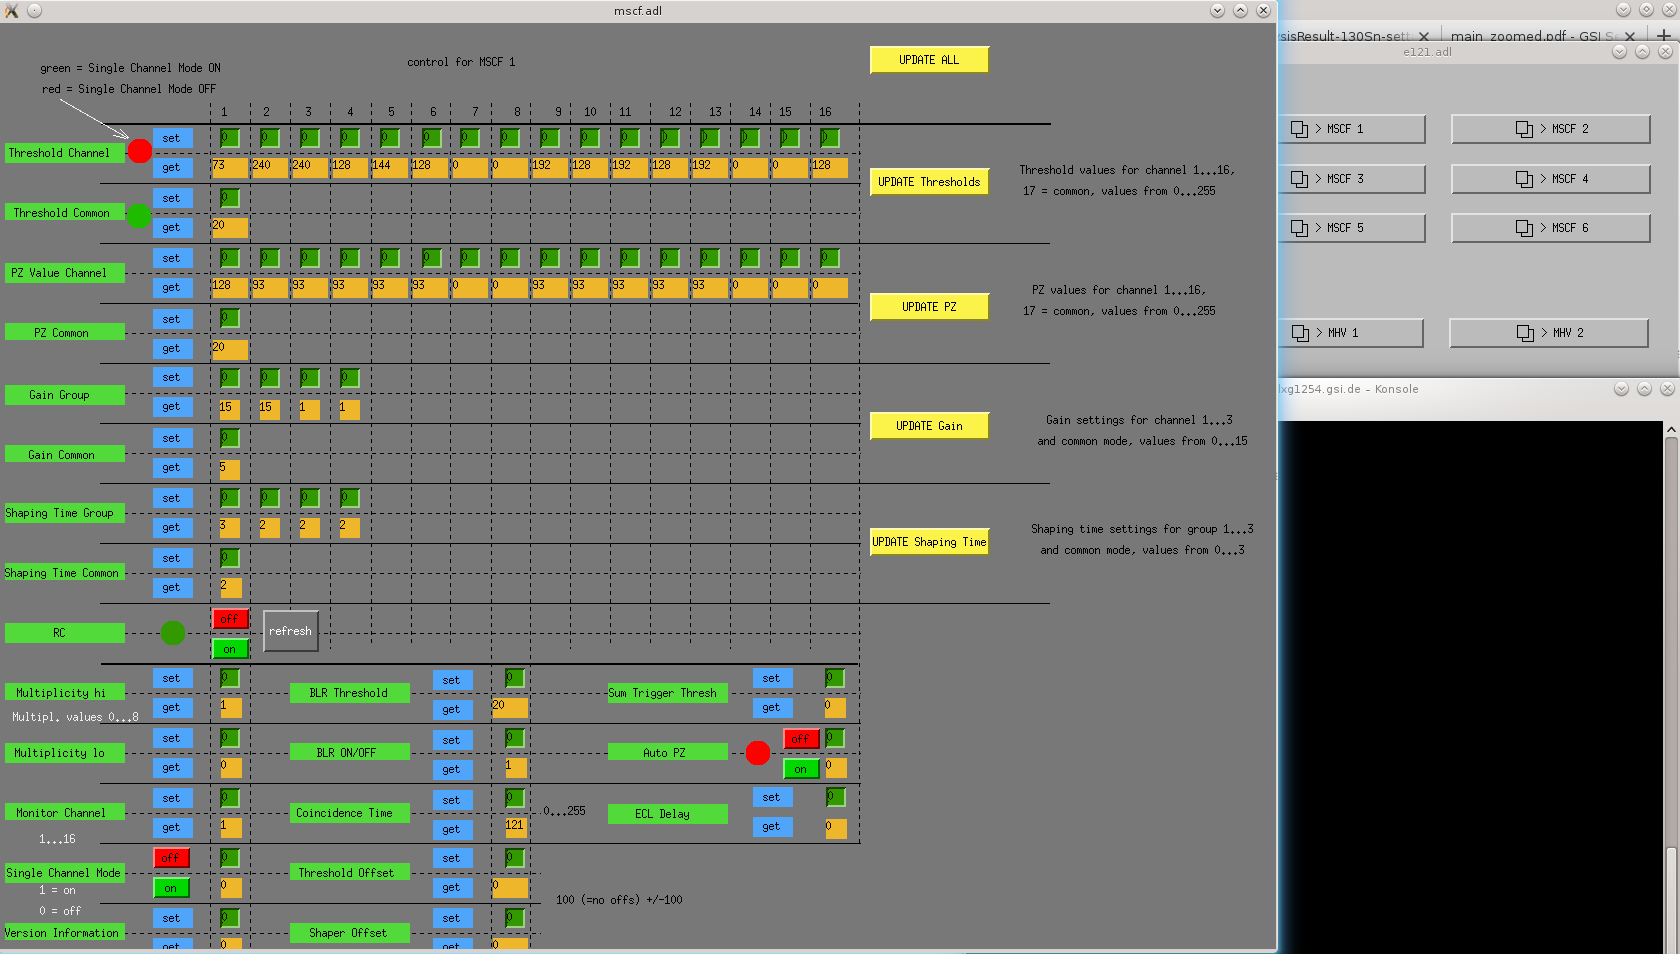The height and width of the screenshot is (954, 1680).
Task: Expand the MHV 1 display menu
Action: (1350, 333)
